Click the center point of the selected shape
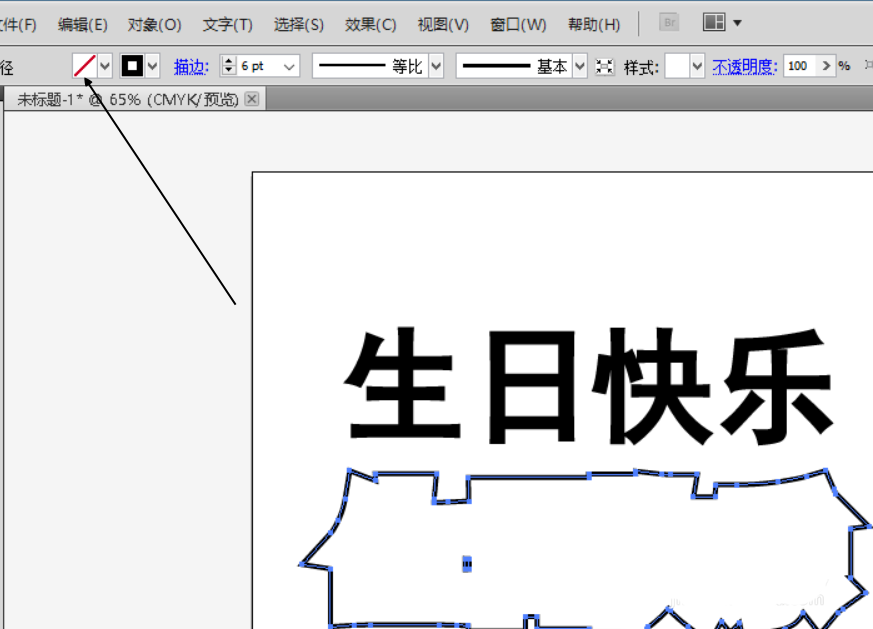This screenshot has height=629, width=873. (x=467, y=564)
